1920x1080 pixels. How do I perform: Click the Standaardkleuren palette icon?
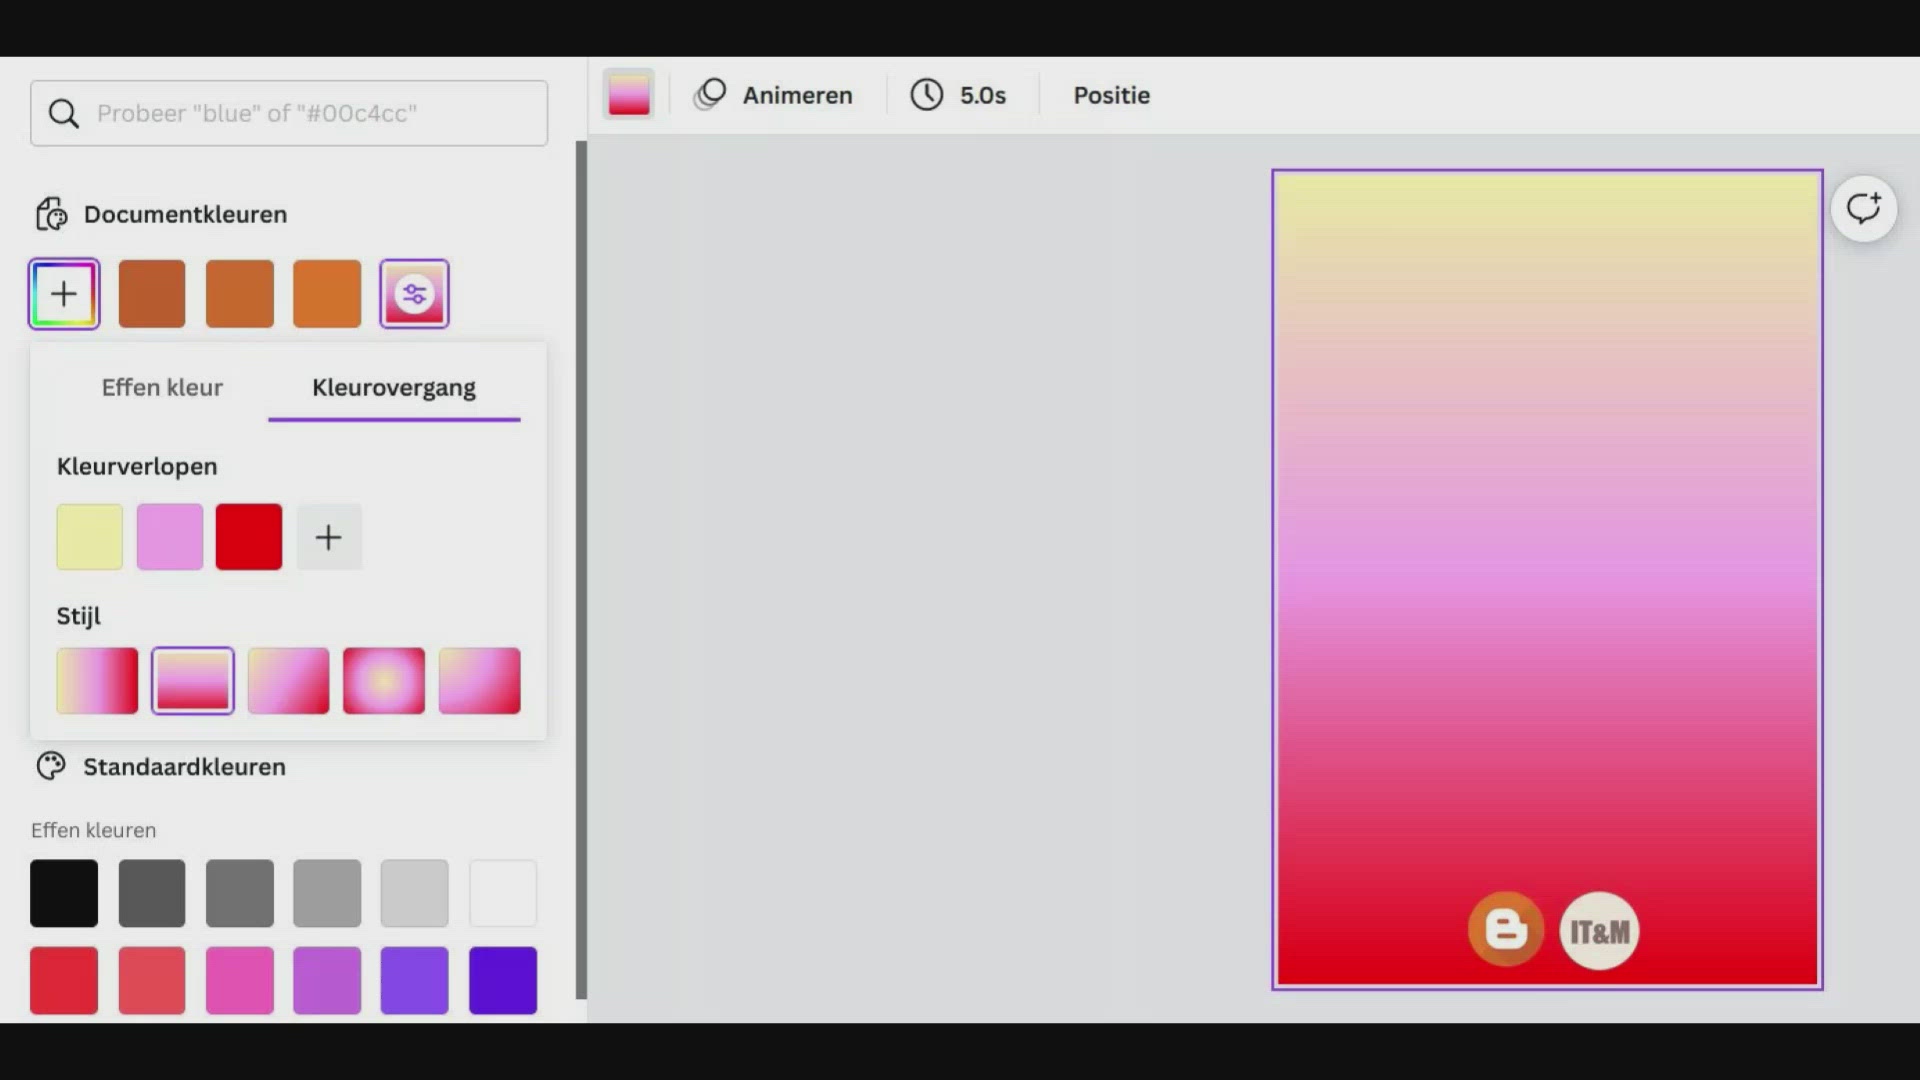(51, 767)
